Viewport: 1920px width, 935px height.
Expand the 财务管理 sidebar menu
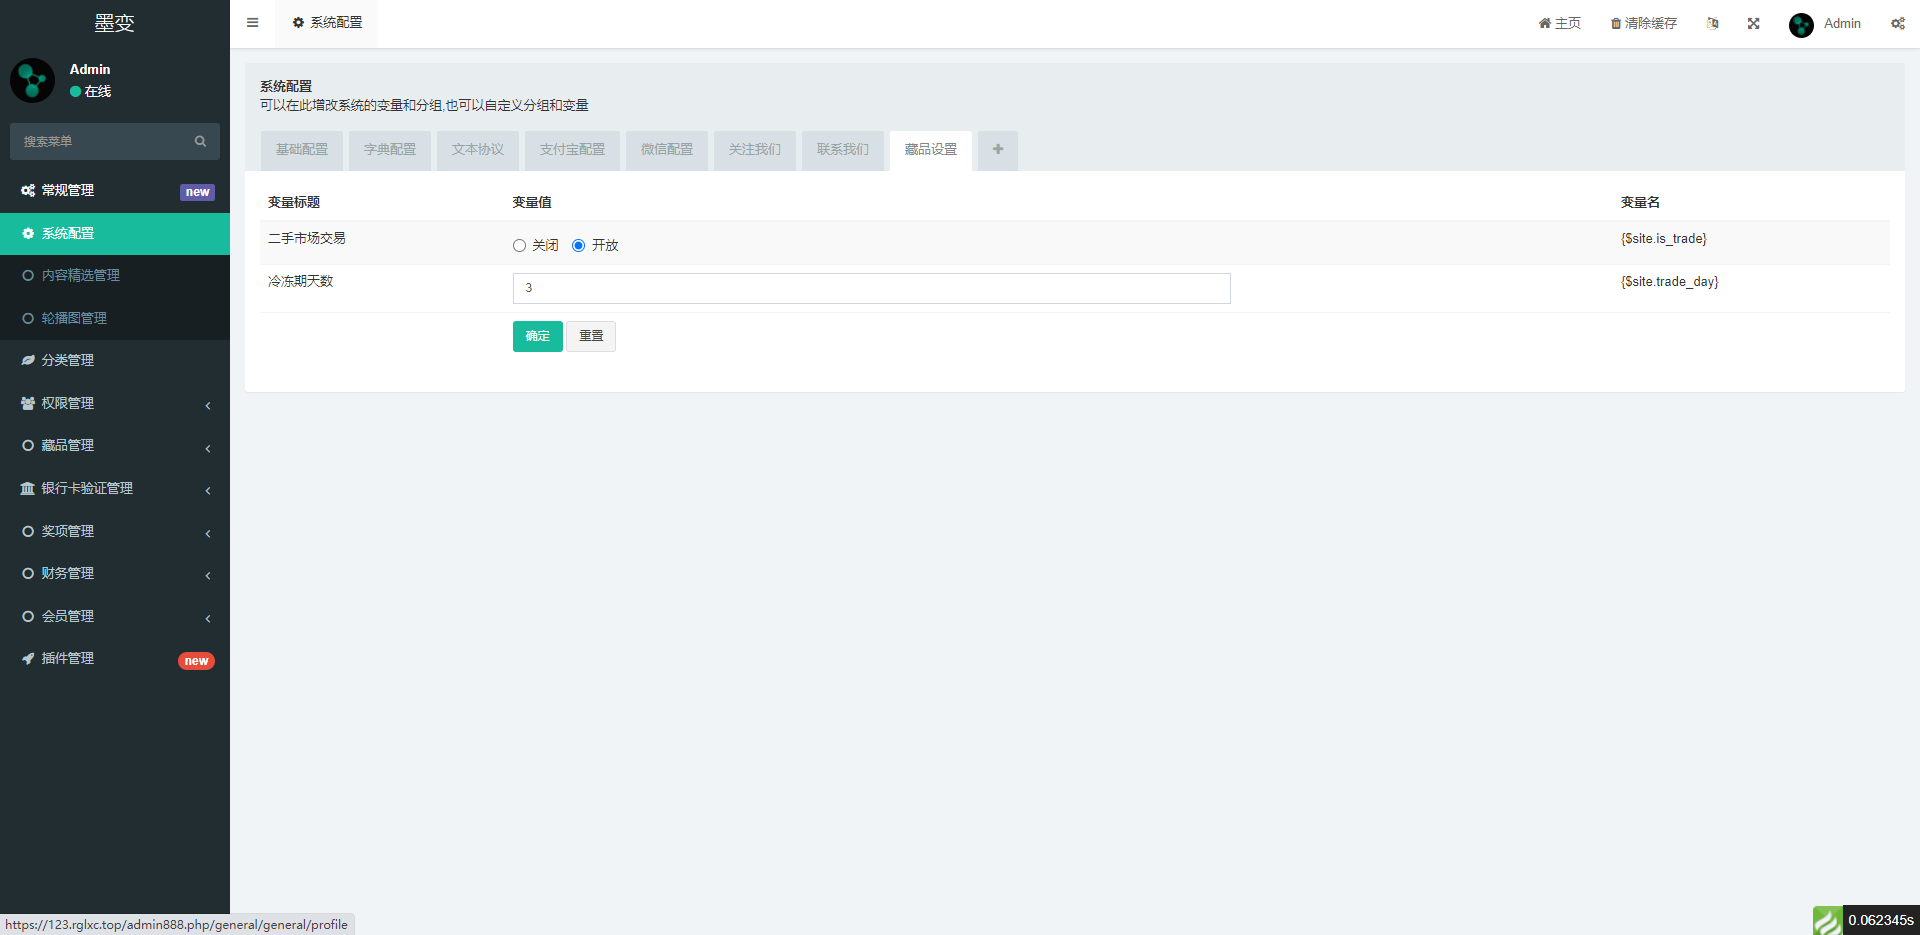click(x=115, y=574)
